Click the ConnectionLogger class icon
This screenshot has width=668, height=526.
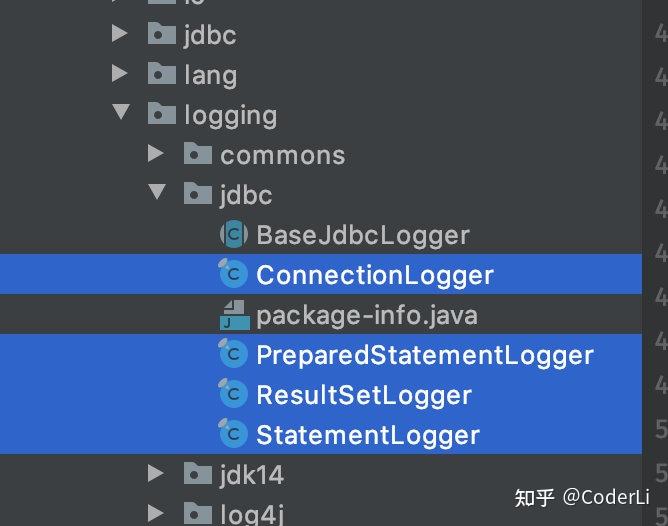[233, 275]
